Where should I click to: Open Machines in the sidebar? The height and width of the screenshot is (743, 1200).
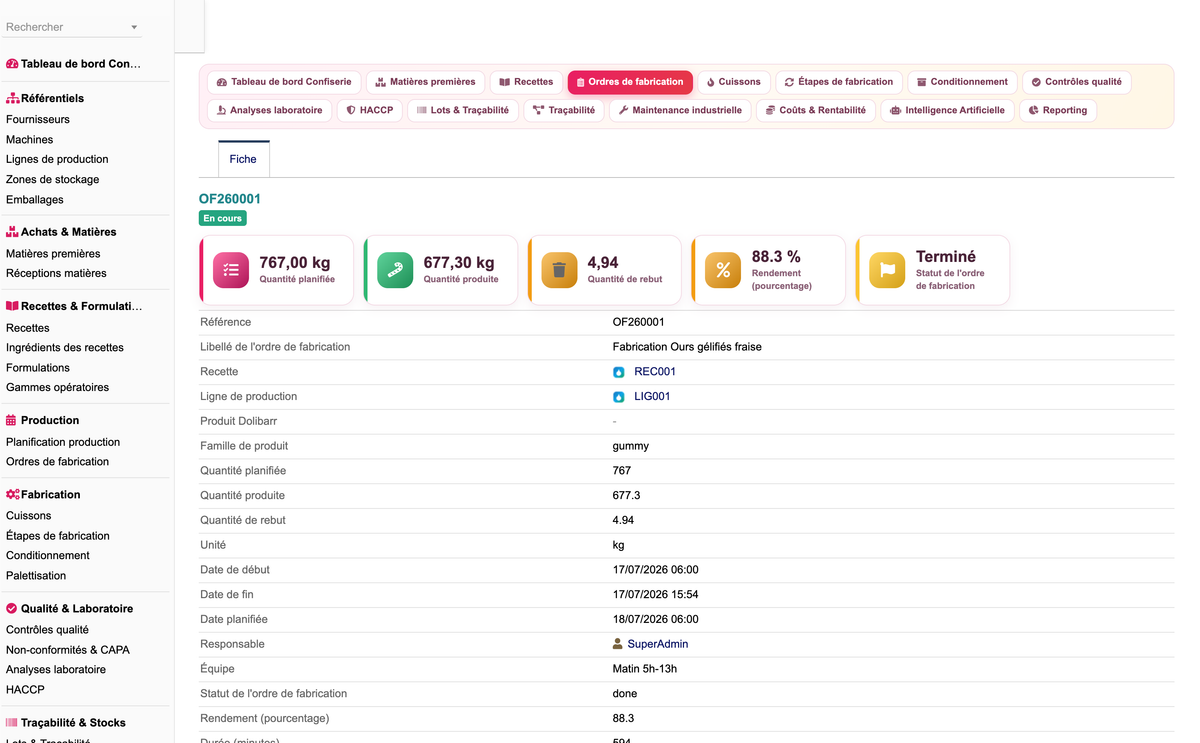pos(30,140)
